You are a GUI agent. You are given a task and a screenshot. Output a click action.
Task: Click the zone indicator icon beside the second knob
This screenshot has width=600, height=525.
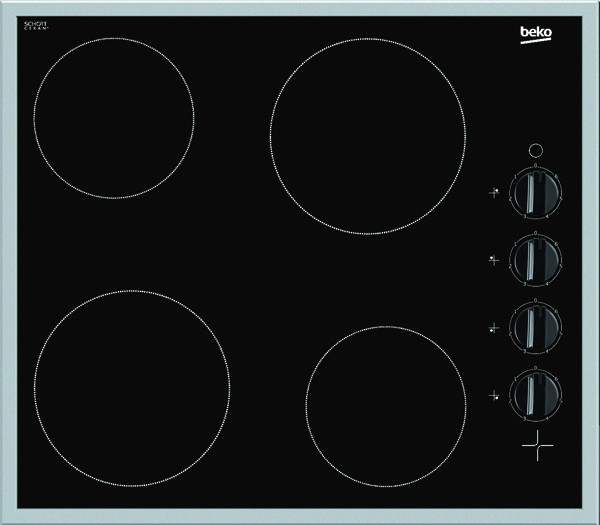click(493, 260)
